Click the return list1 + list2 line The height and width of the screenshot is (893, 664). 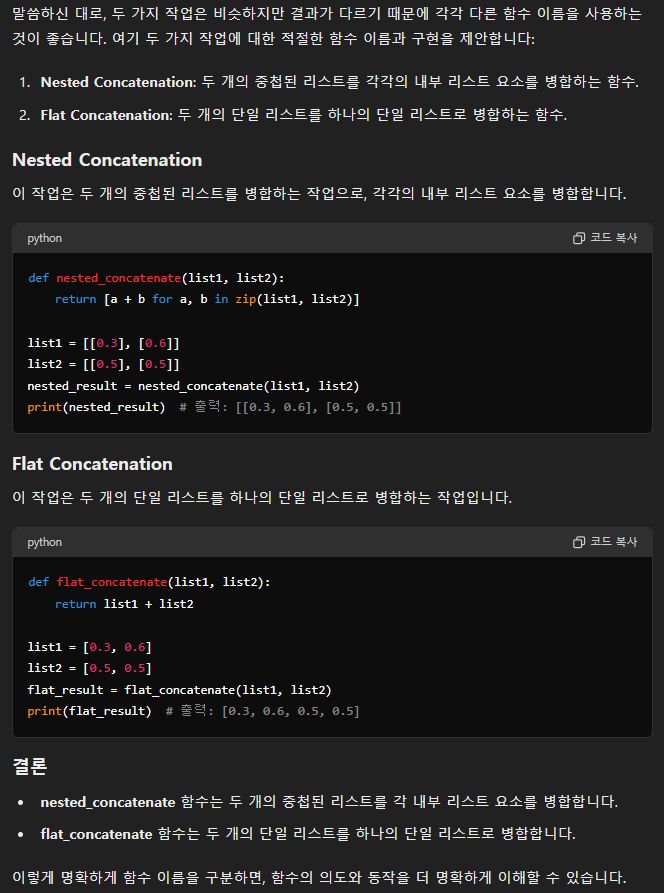tap(124, 604)
